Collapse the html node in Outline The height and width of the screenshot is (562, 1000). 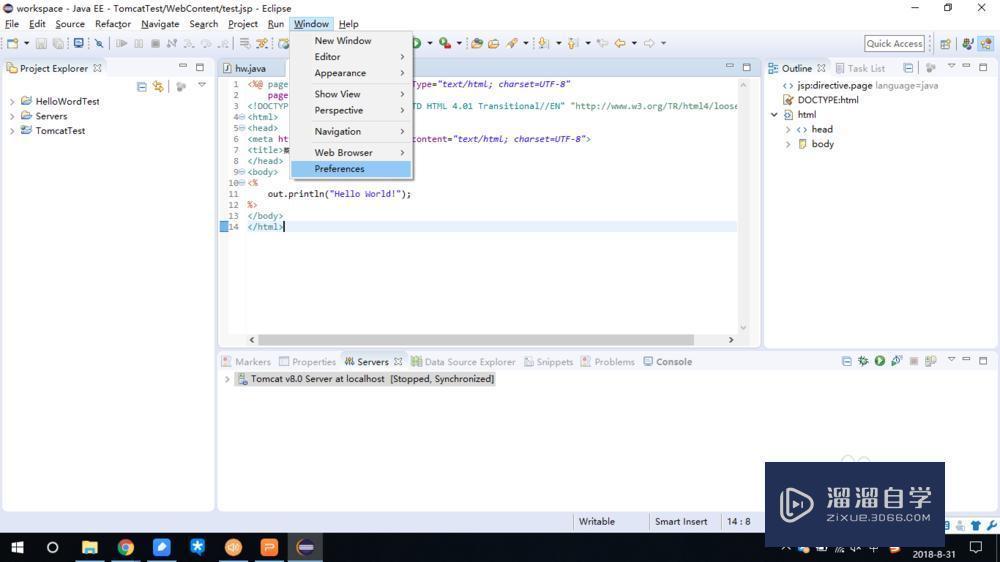774,115
